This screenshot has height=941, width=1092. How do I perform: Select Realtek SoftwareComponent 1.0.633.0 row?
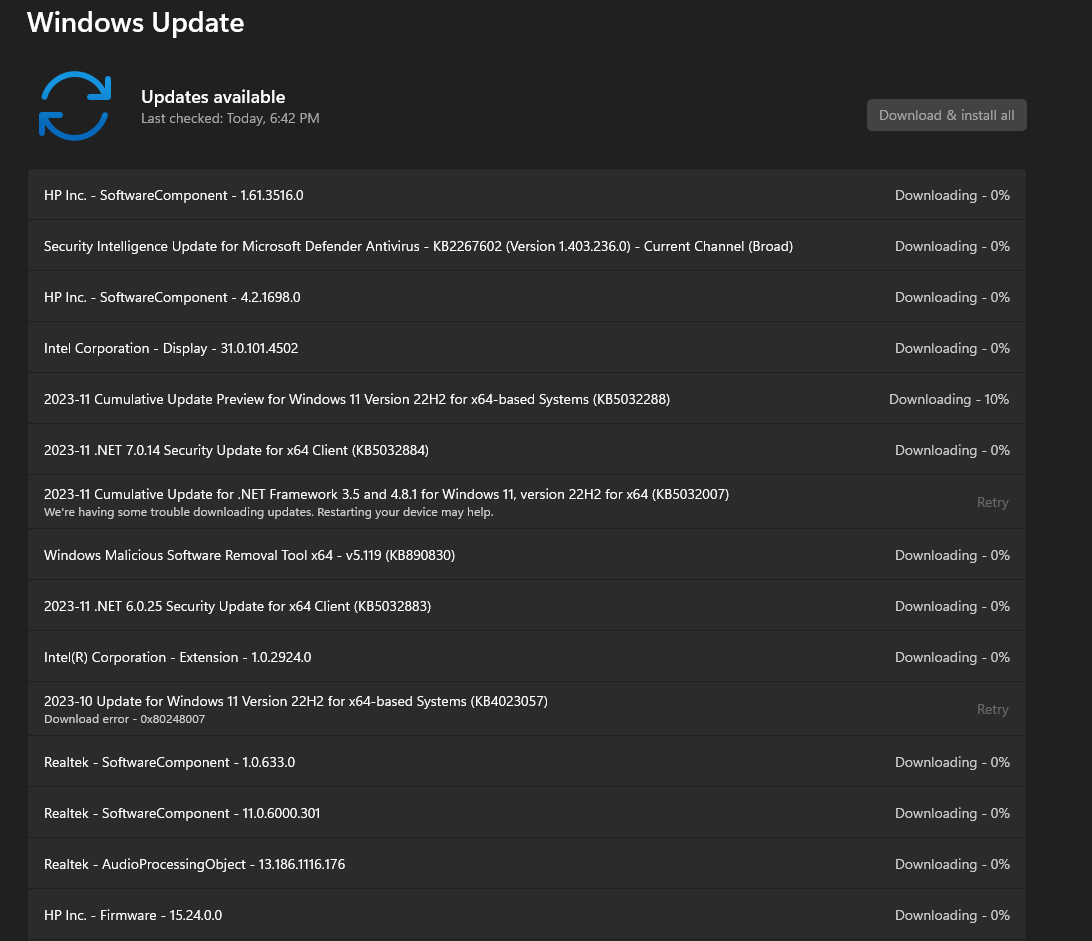[526, 762]
